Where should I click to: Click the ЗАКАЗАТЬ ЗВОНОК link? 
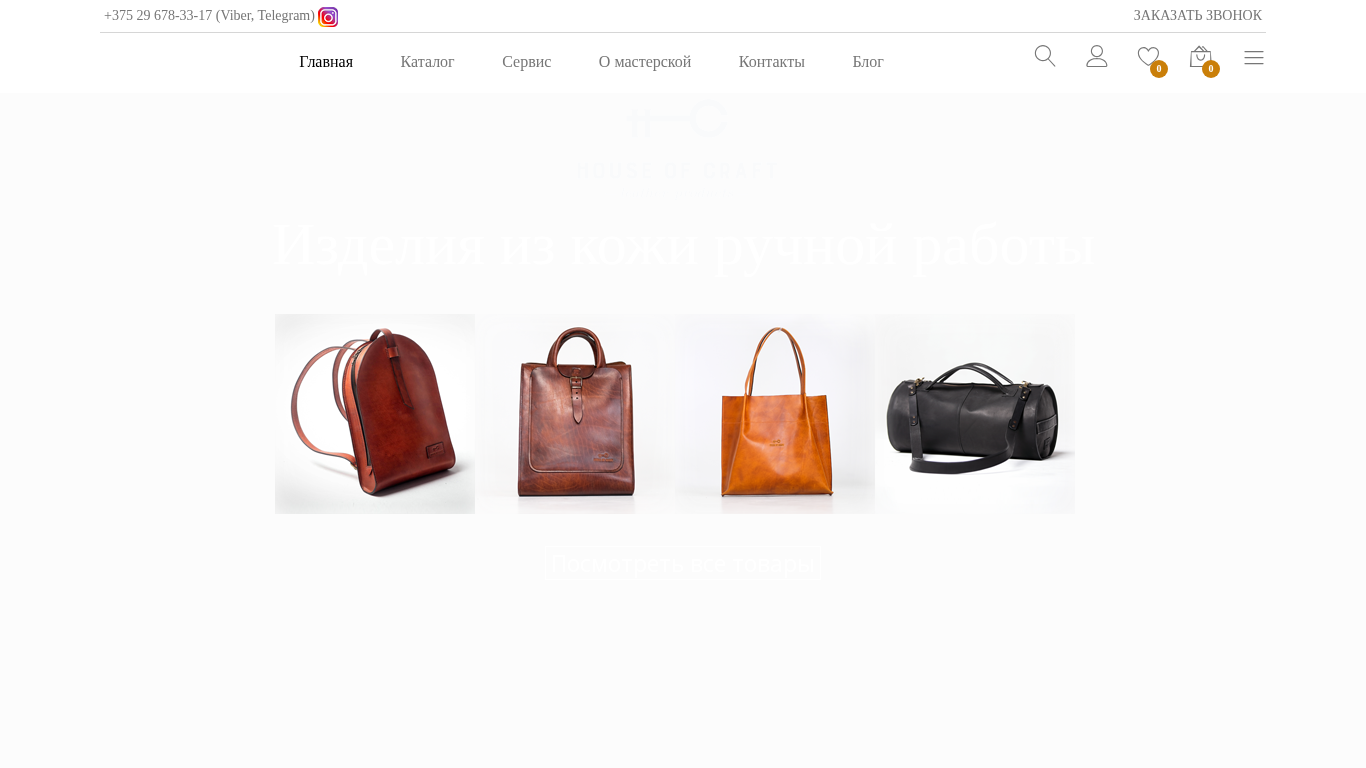(1197, 16)
